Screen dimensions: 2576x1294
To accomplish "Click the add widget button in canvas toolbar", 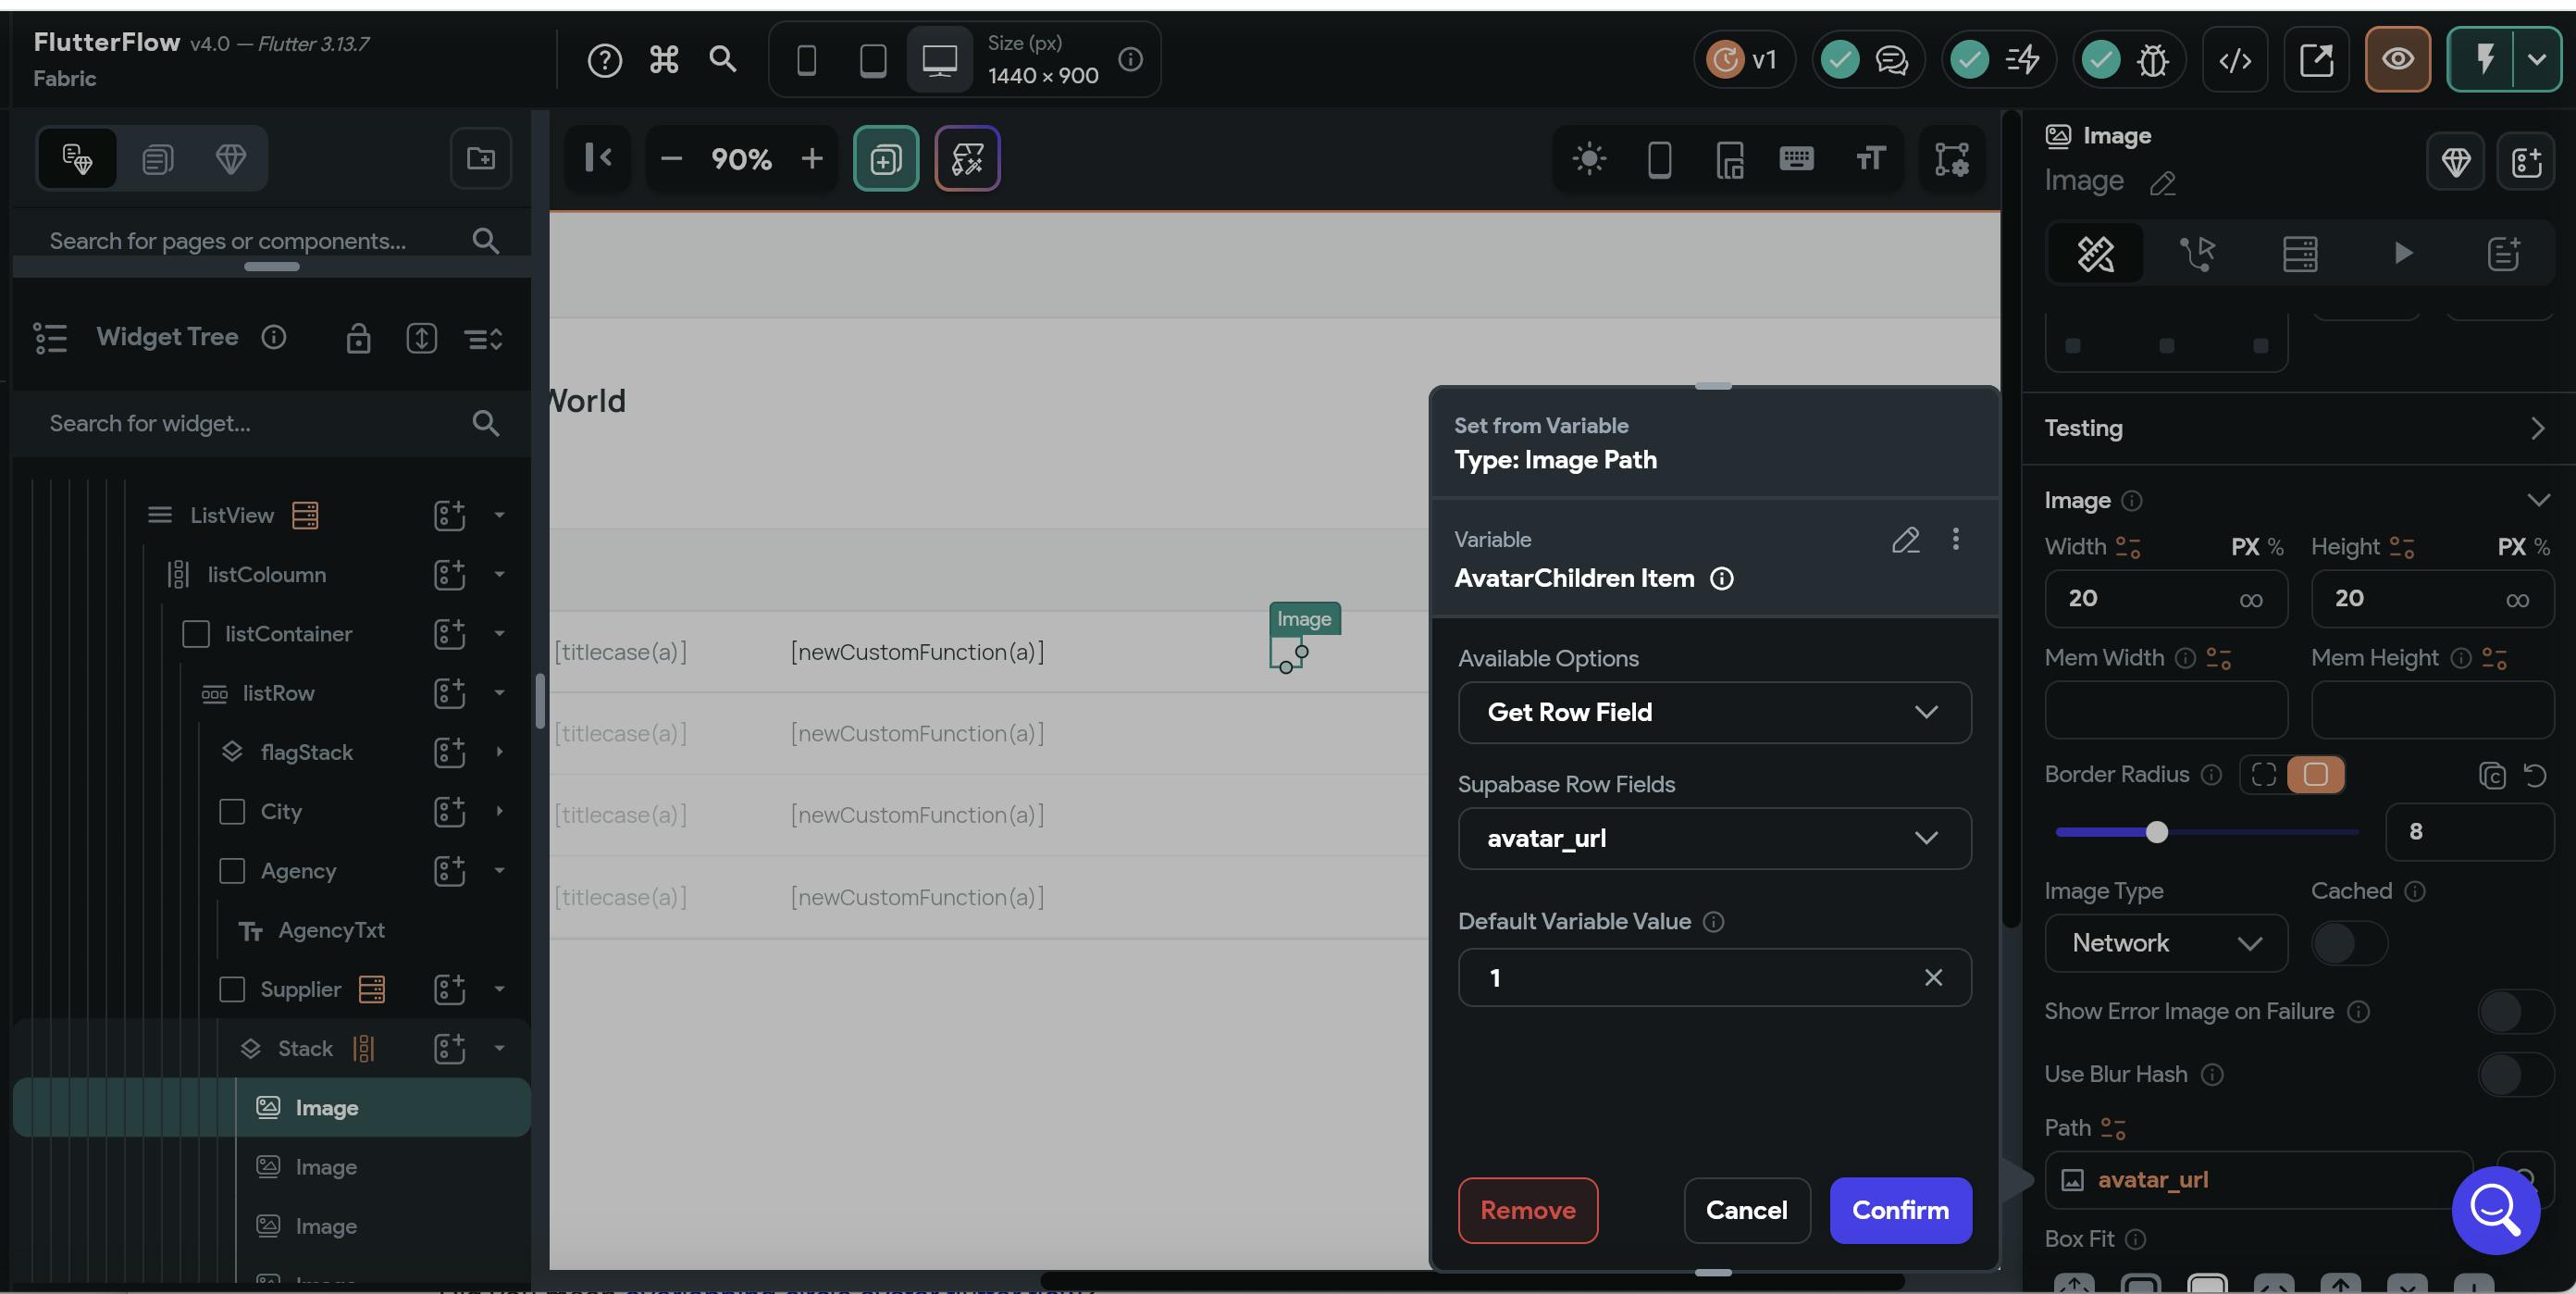I will point(885,159).
